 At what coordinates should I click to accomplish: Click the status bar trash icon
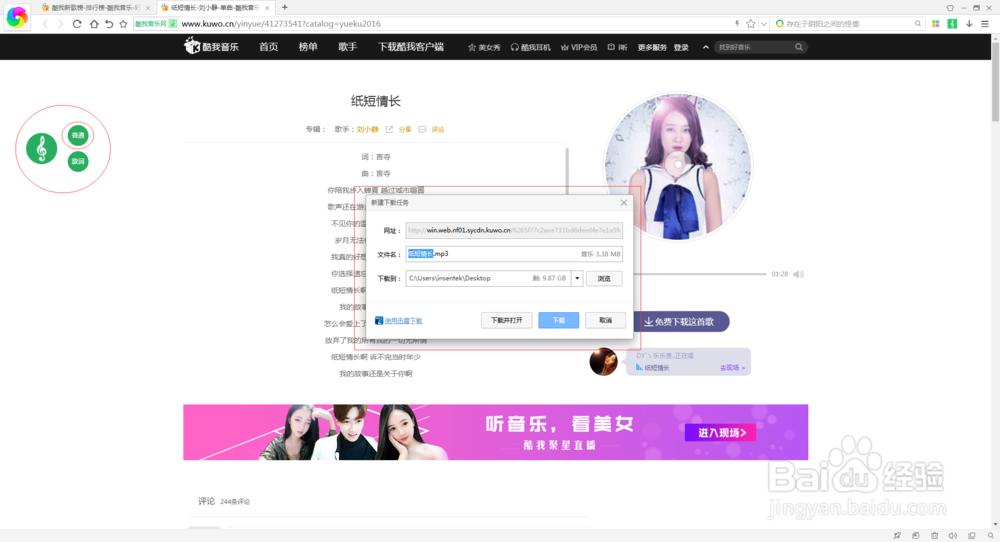(x=934, y=536)
